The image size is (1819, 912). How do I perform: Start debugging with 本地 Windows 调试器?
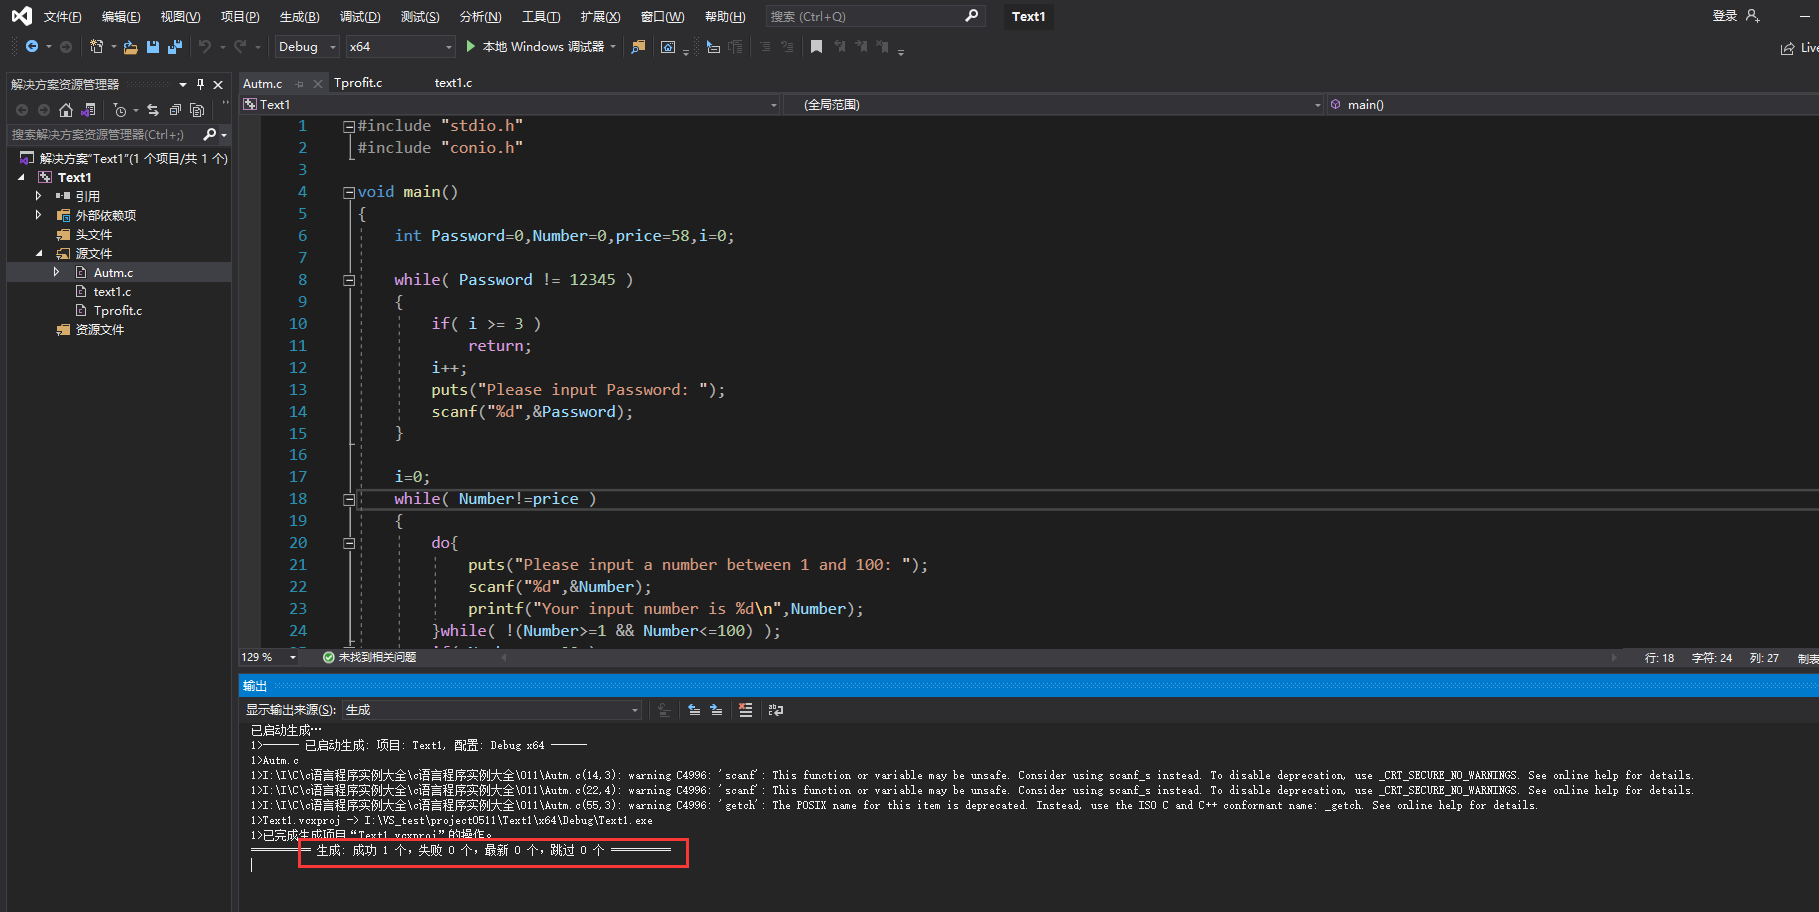click(x=540, y=46)
